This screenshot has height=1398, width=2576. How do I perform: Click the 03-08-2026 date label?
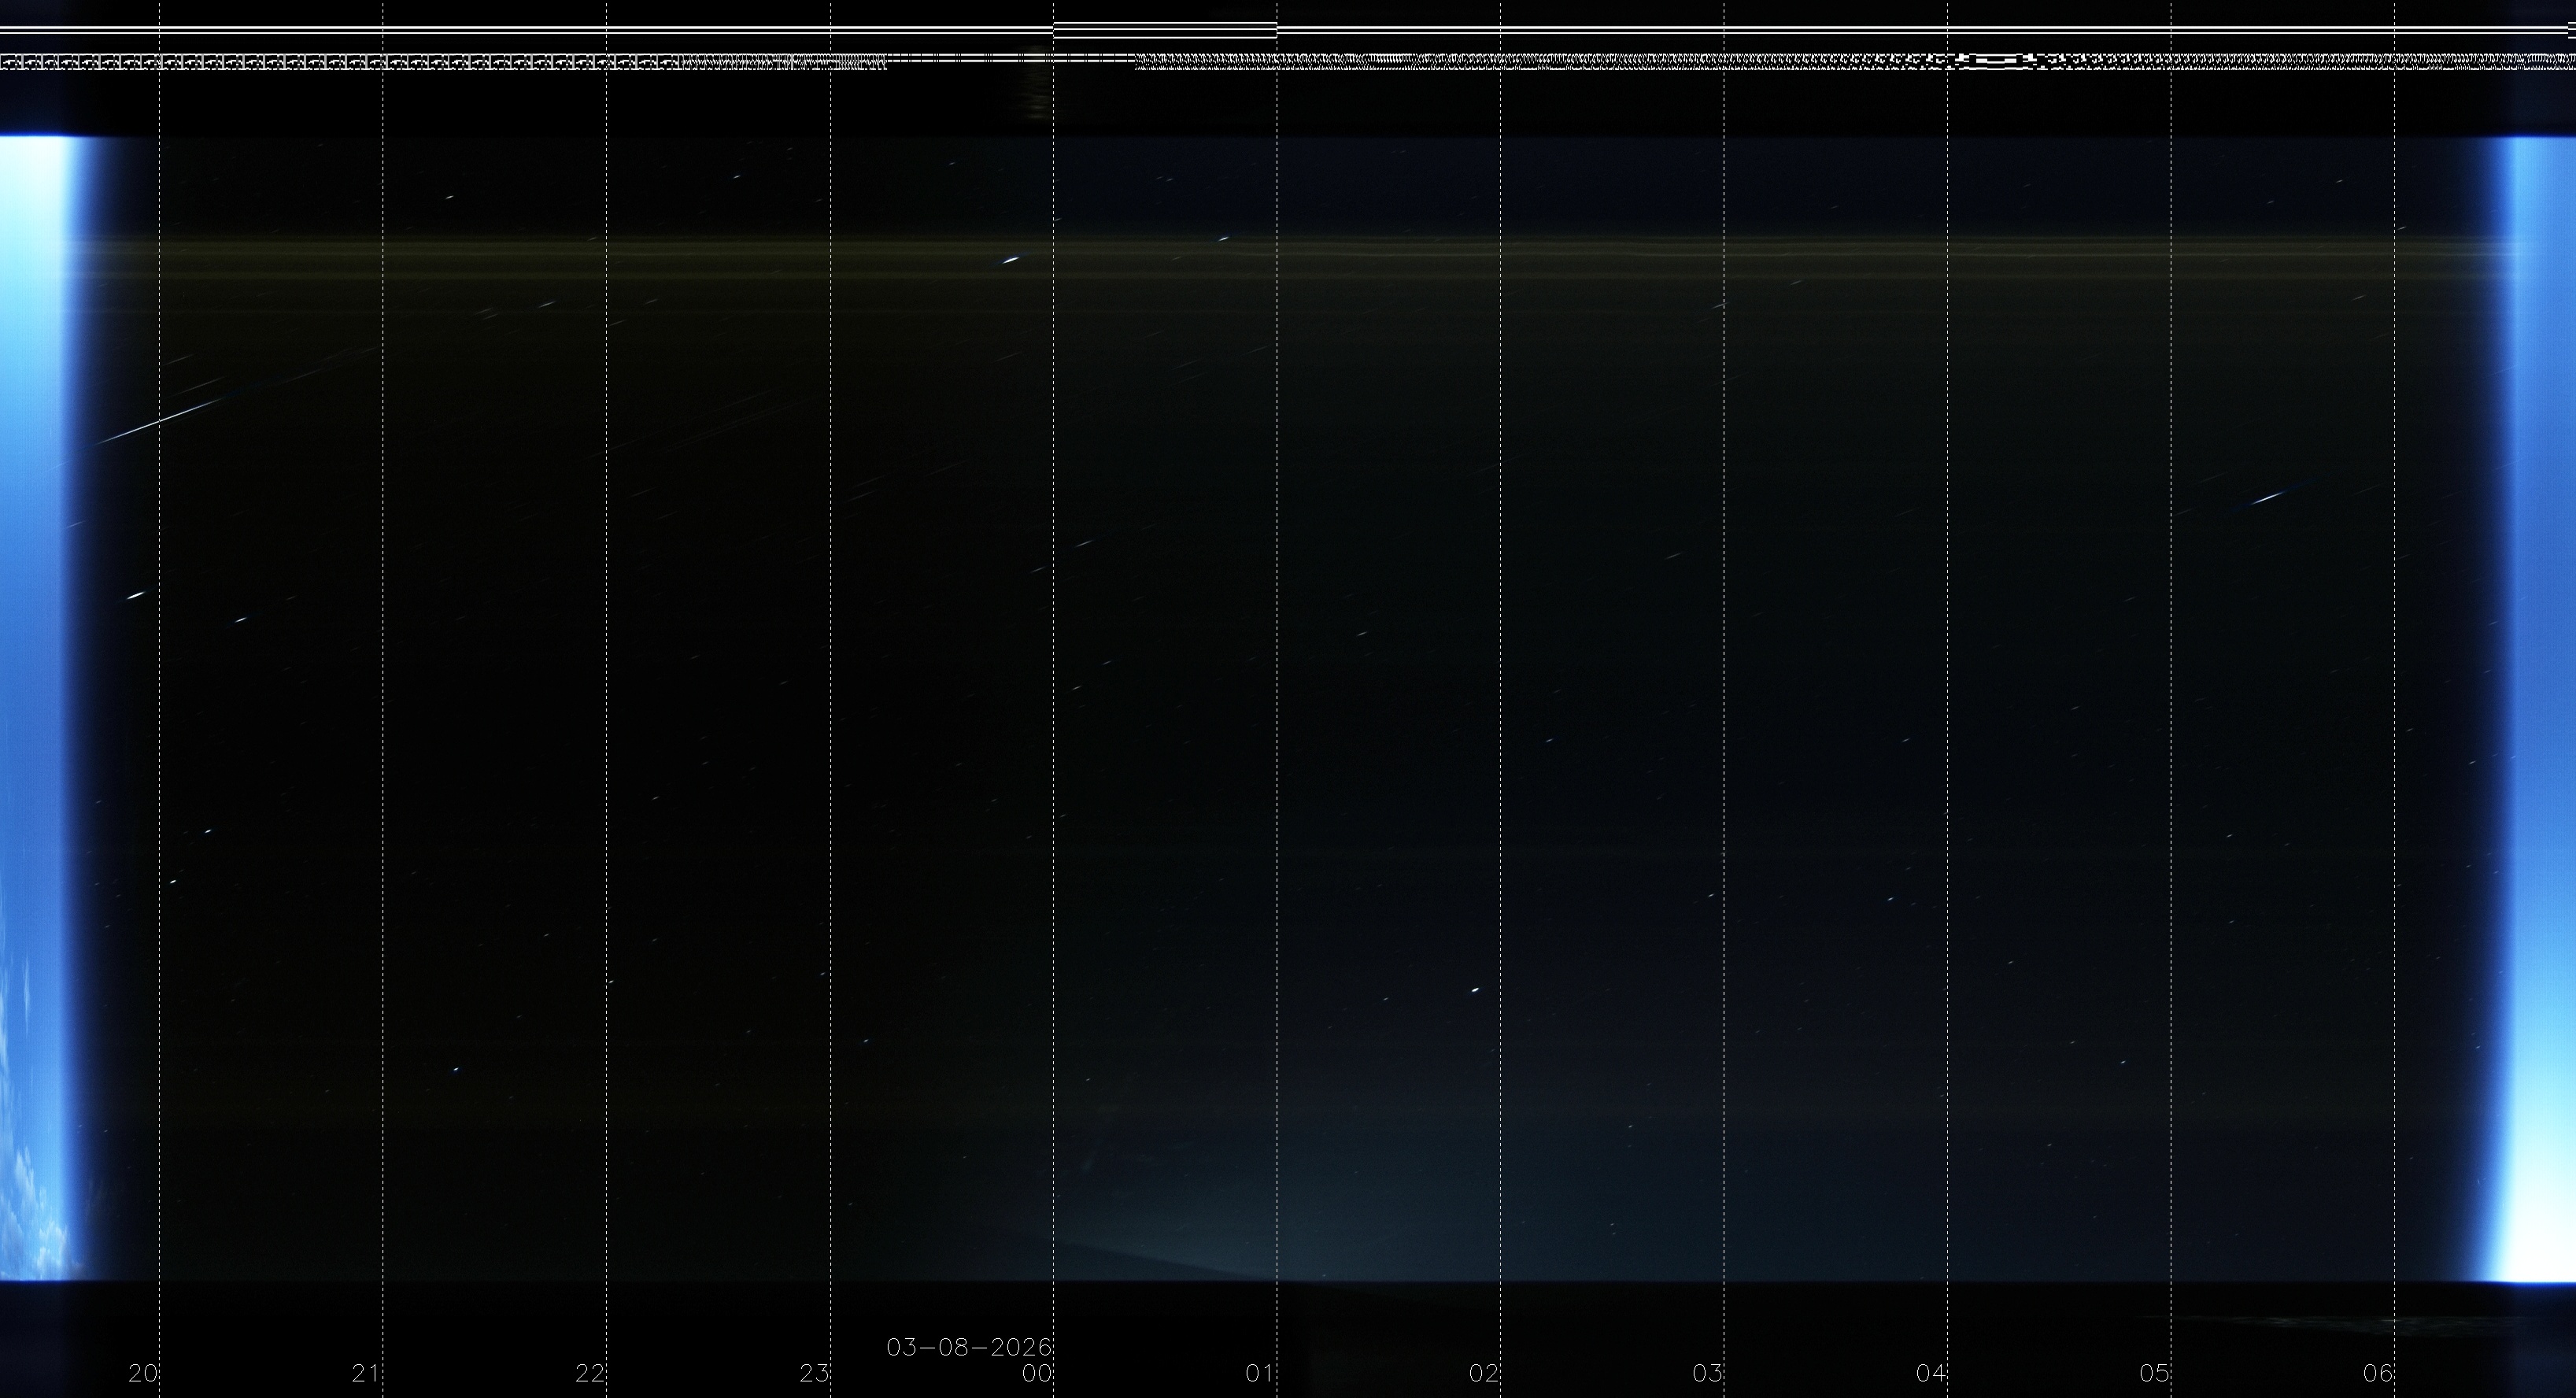969,1347
